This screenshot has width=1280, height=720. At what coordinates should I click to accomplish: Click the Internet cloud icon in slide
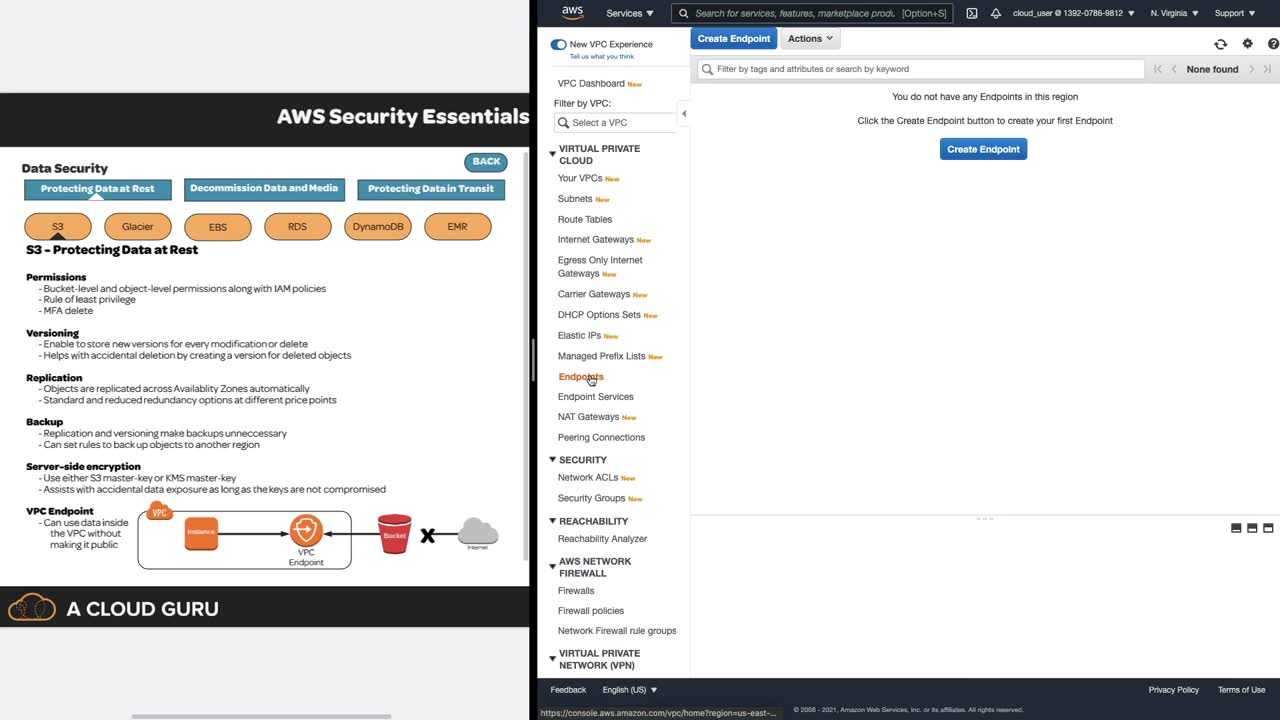point(478,532)
